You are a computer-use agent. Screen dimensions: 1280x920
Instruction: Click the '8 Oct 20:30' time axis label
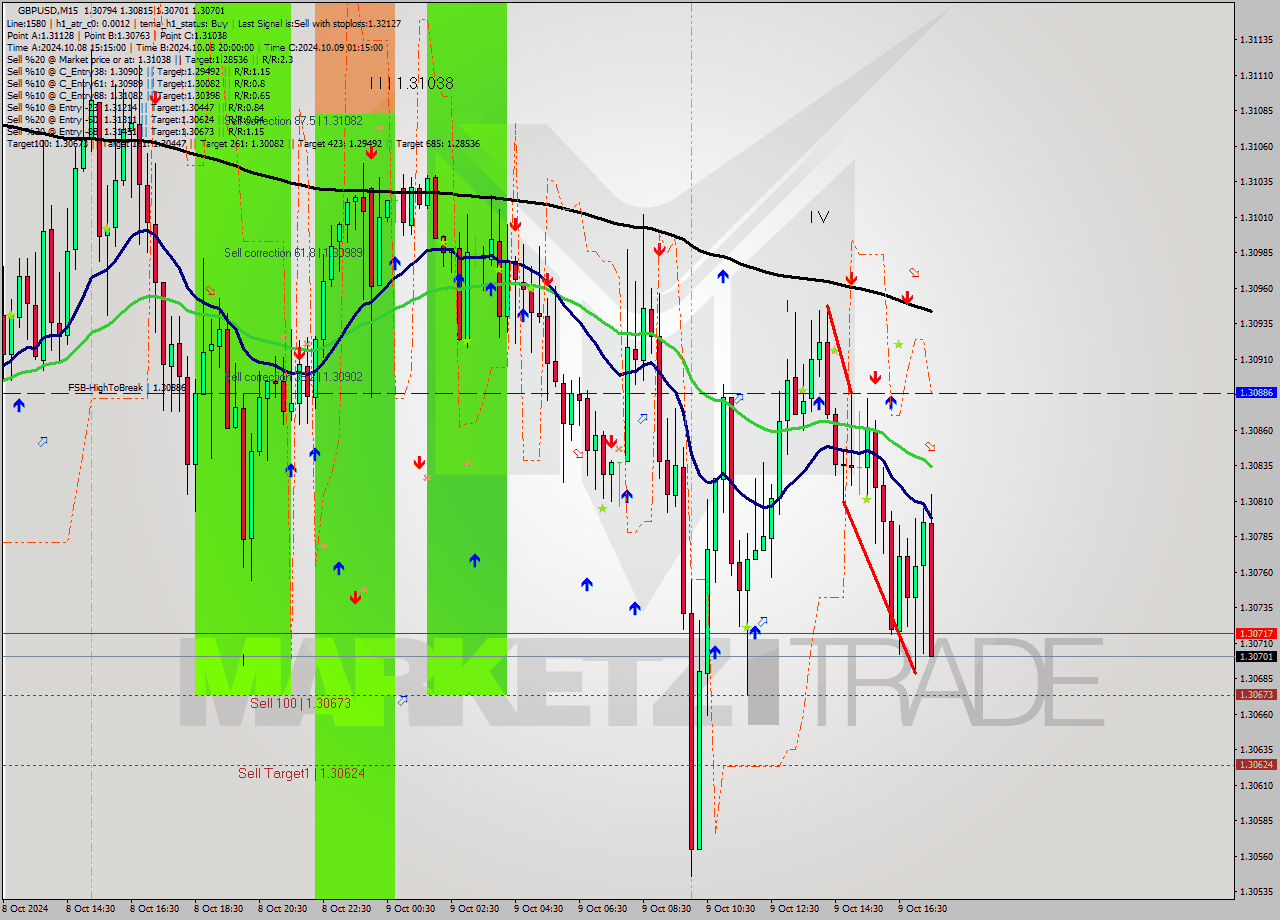[283, 909]
